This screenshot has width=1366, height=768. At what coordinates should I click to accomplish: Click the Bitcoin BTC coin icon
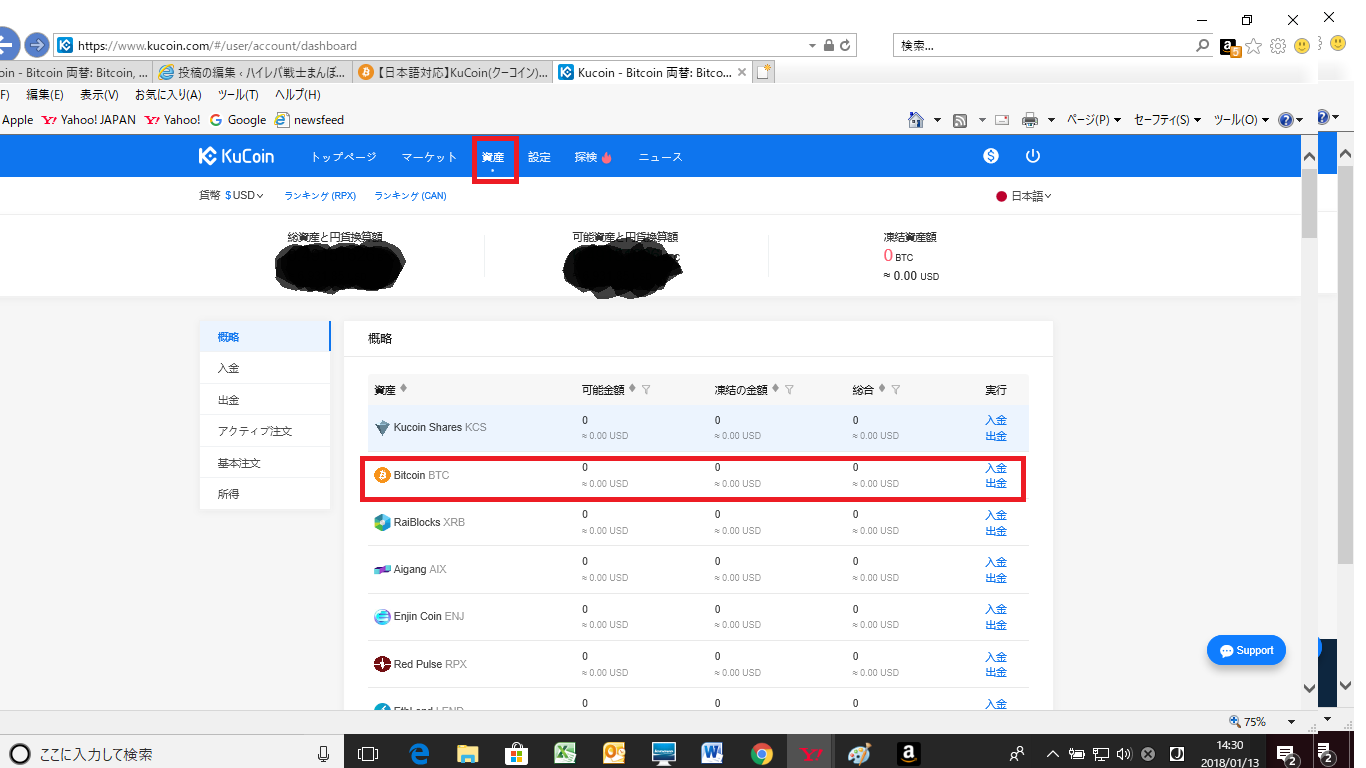pos(382,475)
